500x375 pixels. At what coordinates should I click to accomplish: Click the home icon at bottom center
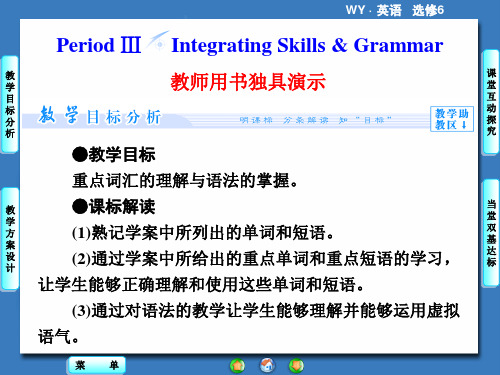click(267, 365)
